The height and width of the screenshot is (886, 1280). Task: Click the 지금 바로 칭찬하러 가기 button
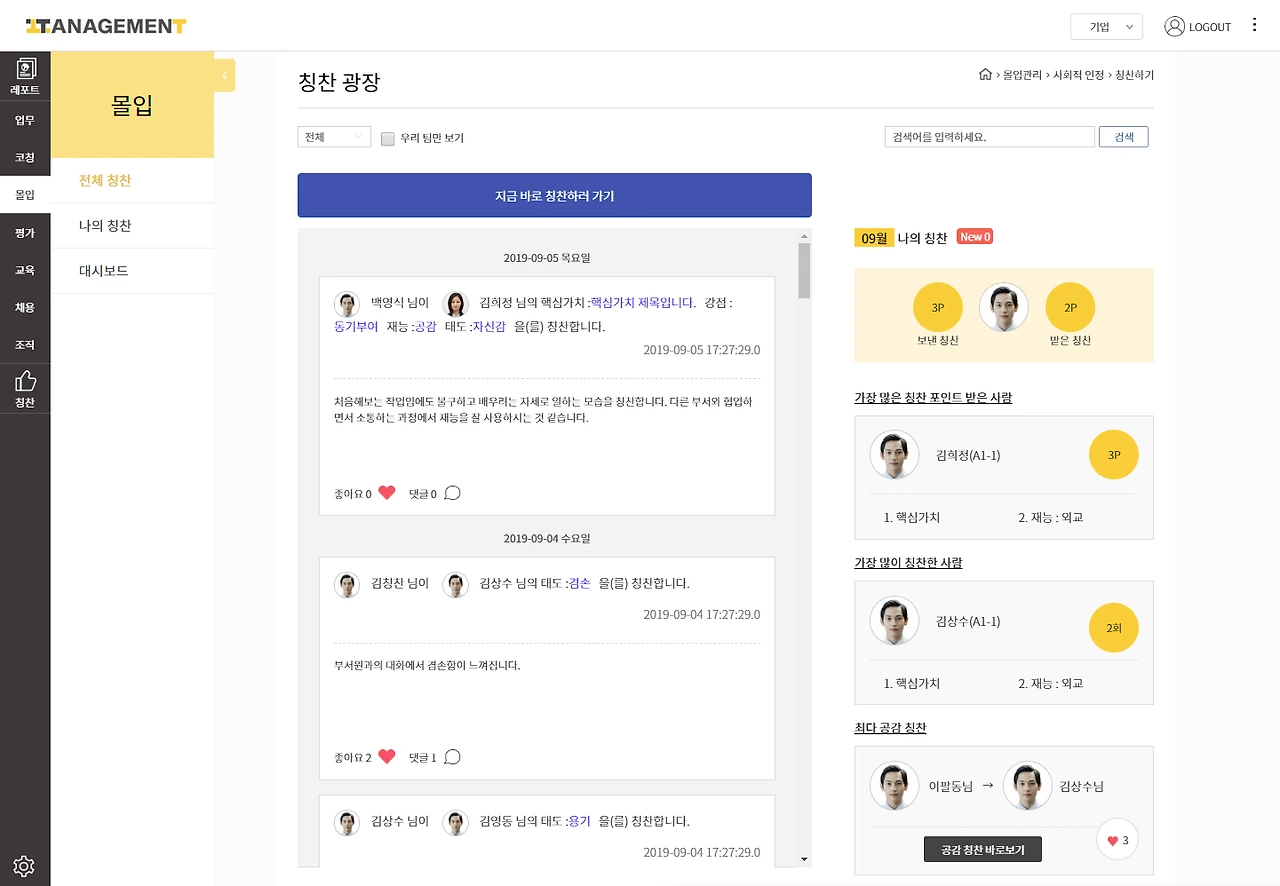pyautogui.click(x=554, y=195)
